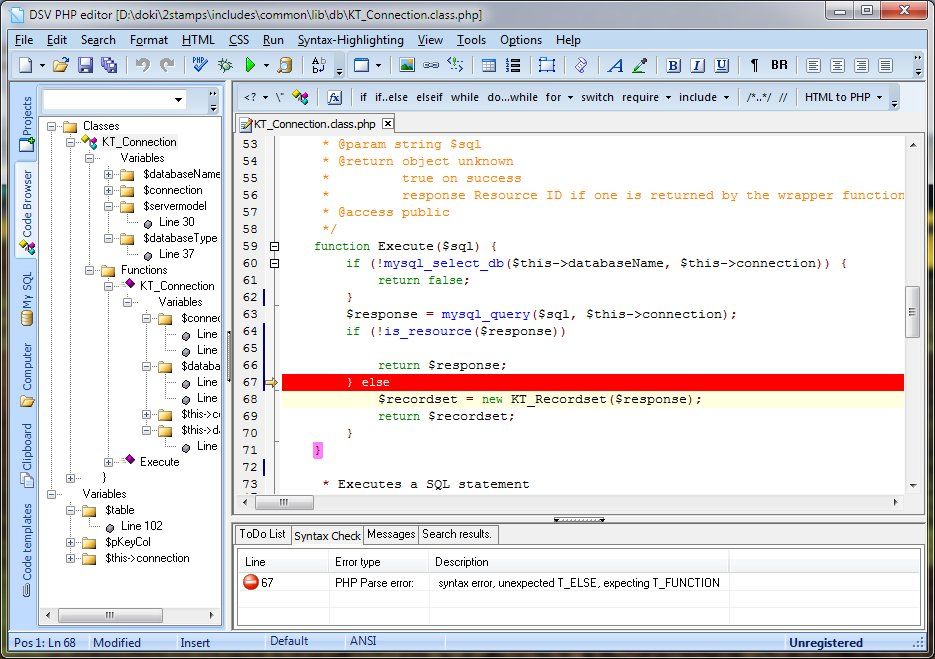Image resolution: width=935 pixels, height=659 pixels.
Task: Select error row for line 67
Action: pos(480,583)
